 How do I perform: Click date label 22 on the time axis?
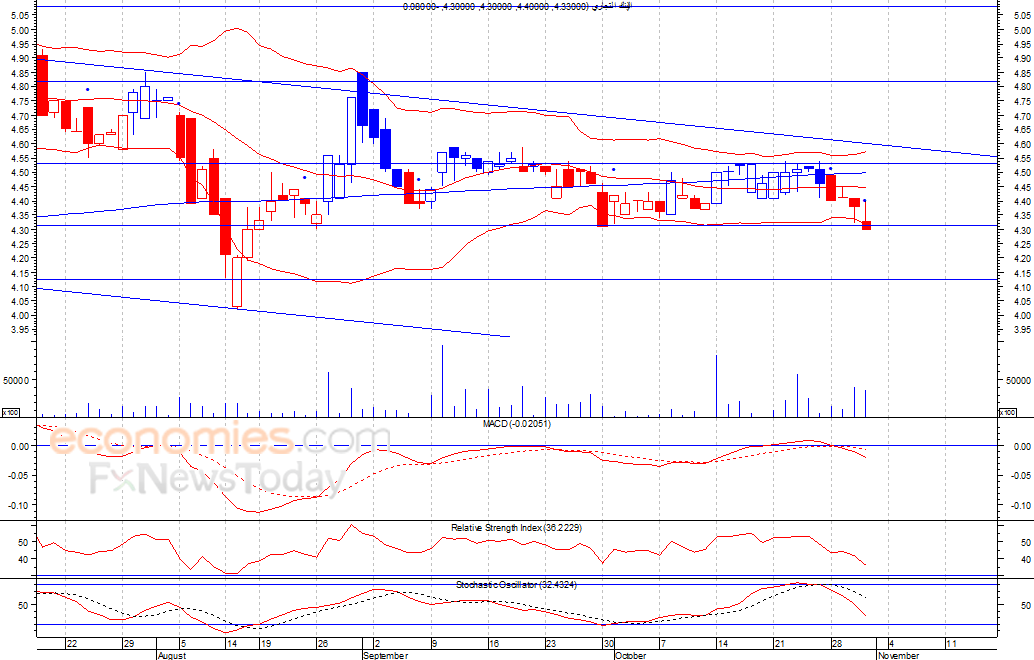pos(72,644)
